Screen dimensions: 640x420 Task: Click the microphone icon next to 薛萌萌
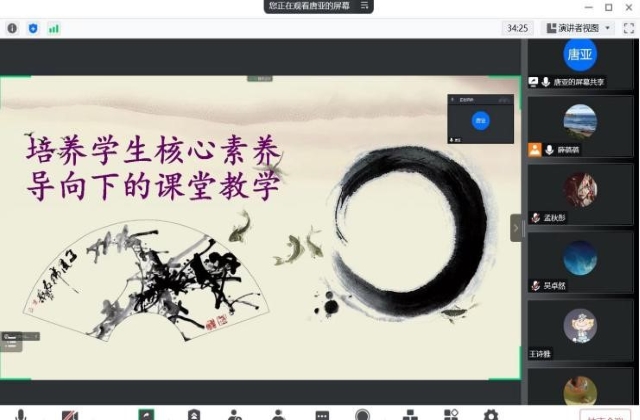(549, 150)
